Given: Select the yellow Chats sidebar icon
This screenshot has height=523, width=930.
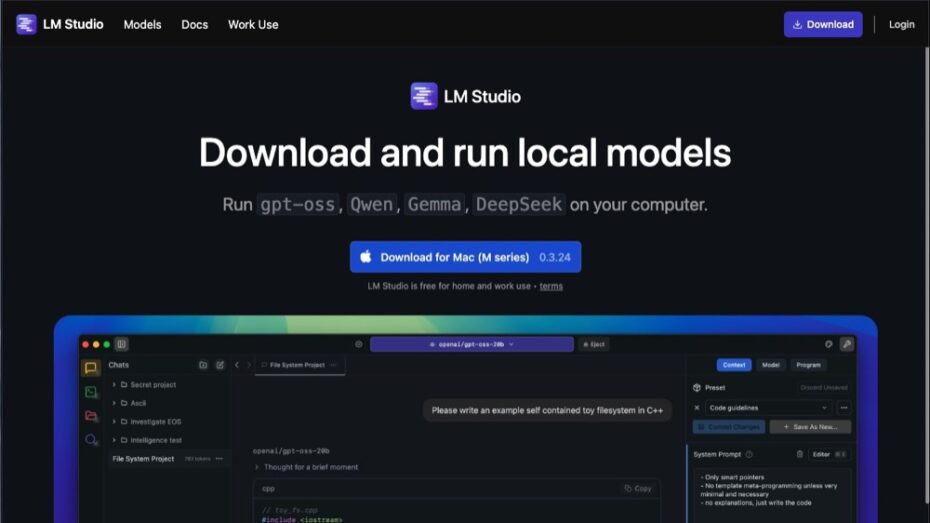Looking at the screenshot, I should point(91,368).
